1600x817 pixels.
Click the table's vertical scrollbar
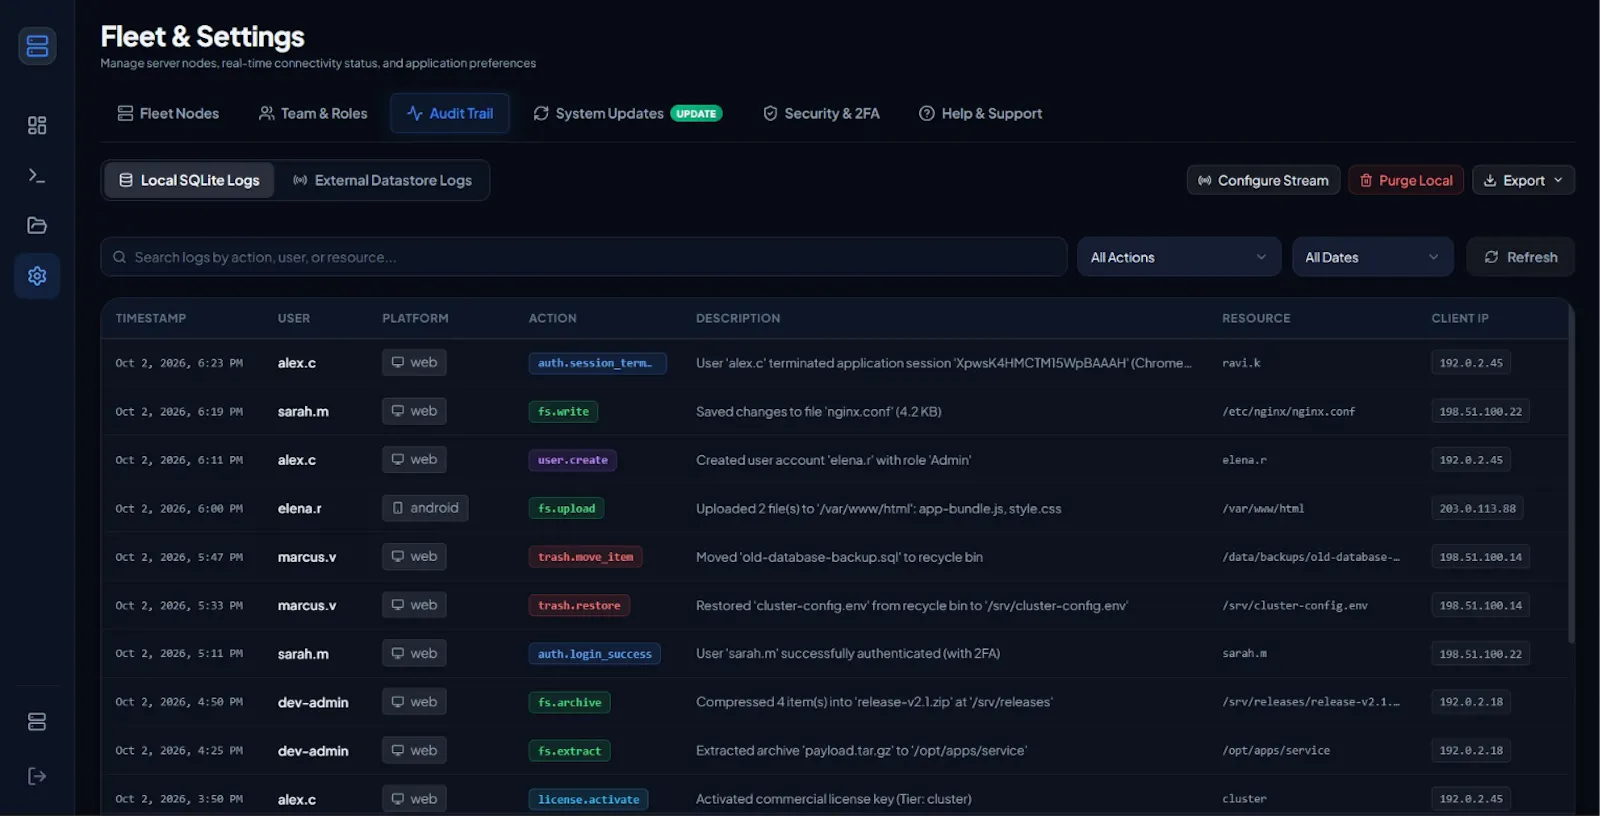tap(1571, 475)
